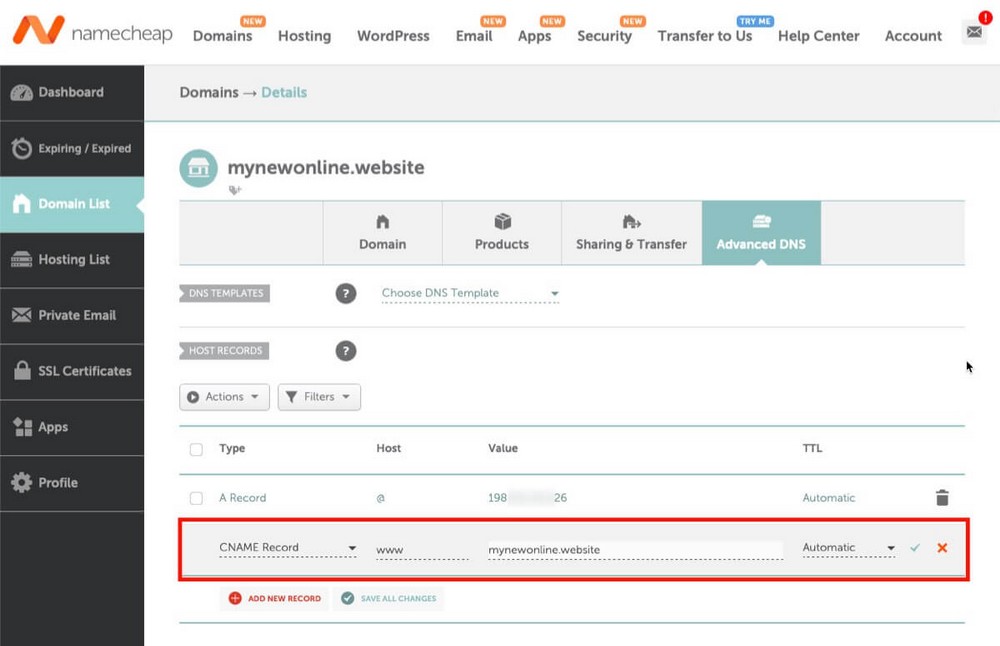The width and height of the screenshot is (1000, 646).
Task: Open the Automatic TTL dropdown in CNAME row
Action: (x=848, y=548)
